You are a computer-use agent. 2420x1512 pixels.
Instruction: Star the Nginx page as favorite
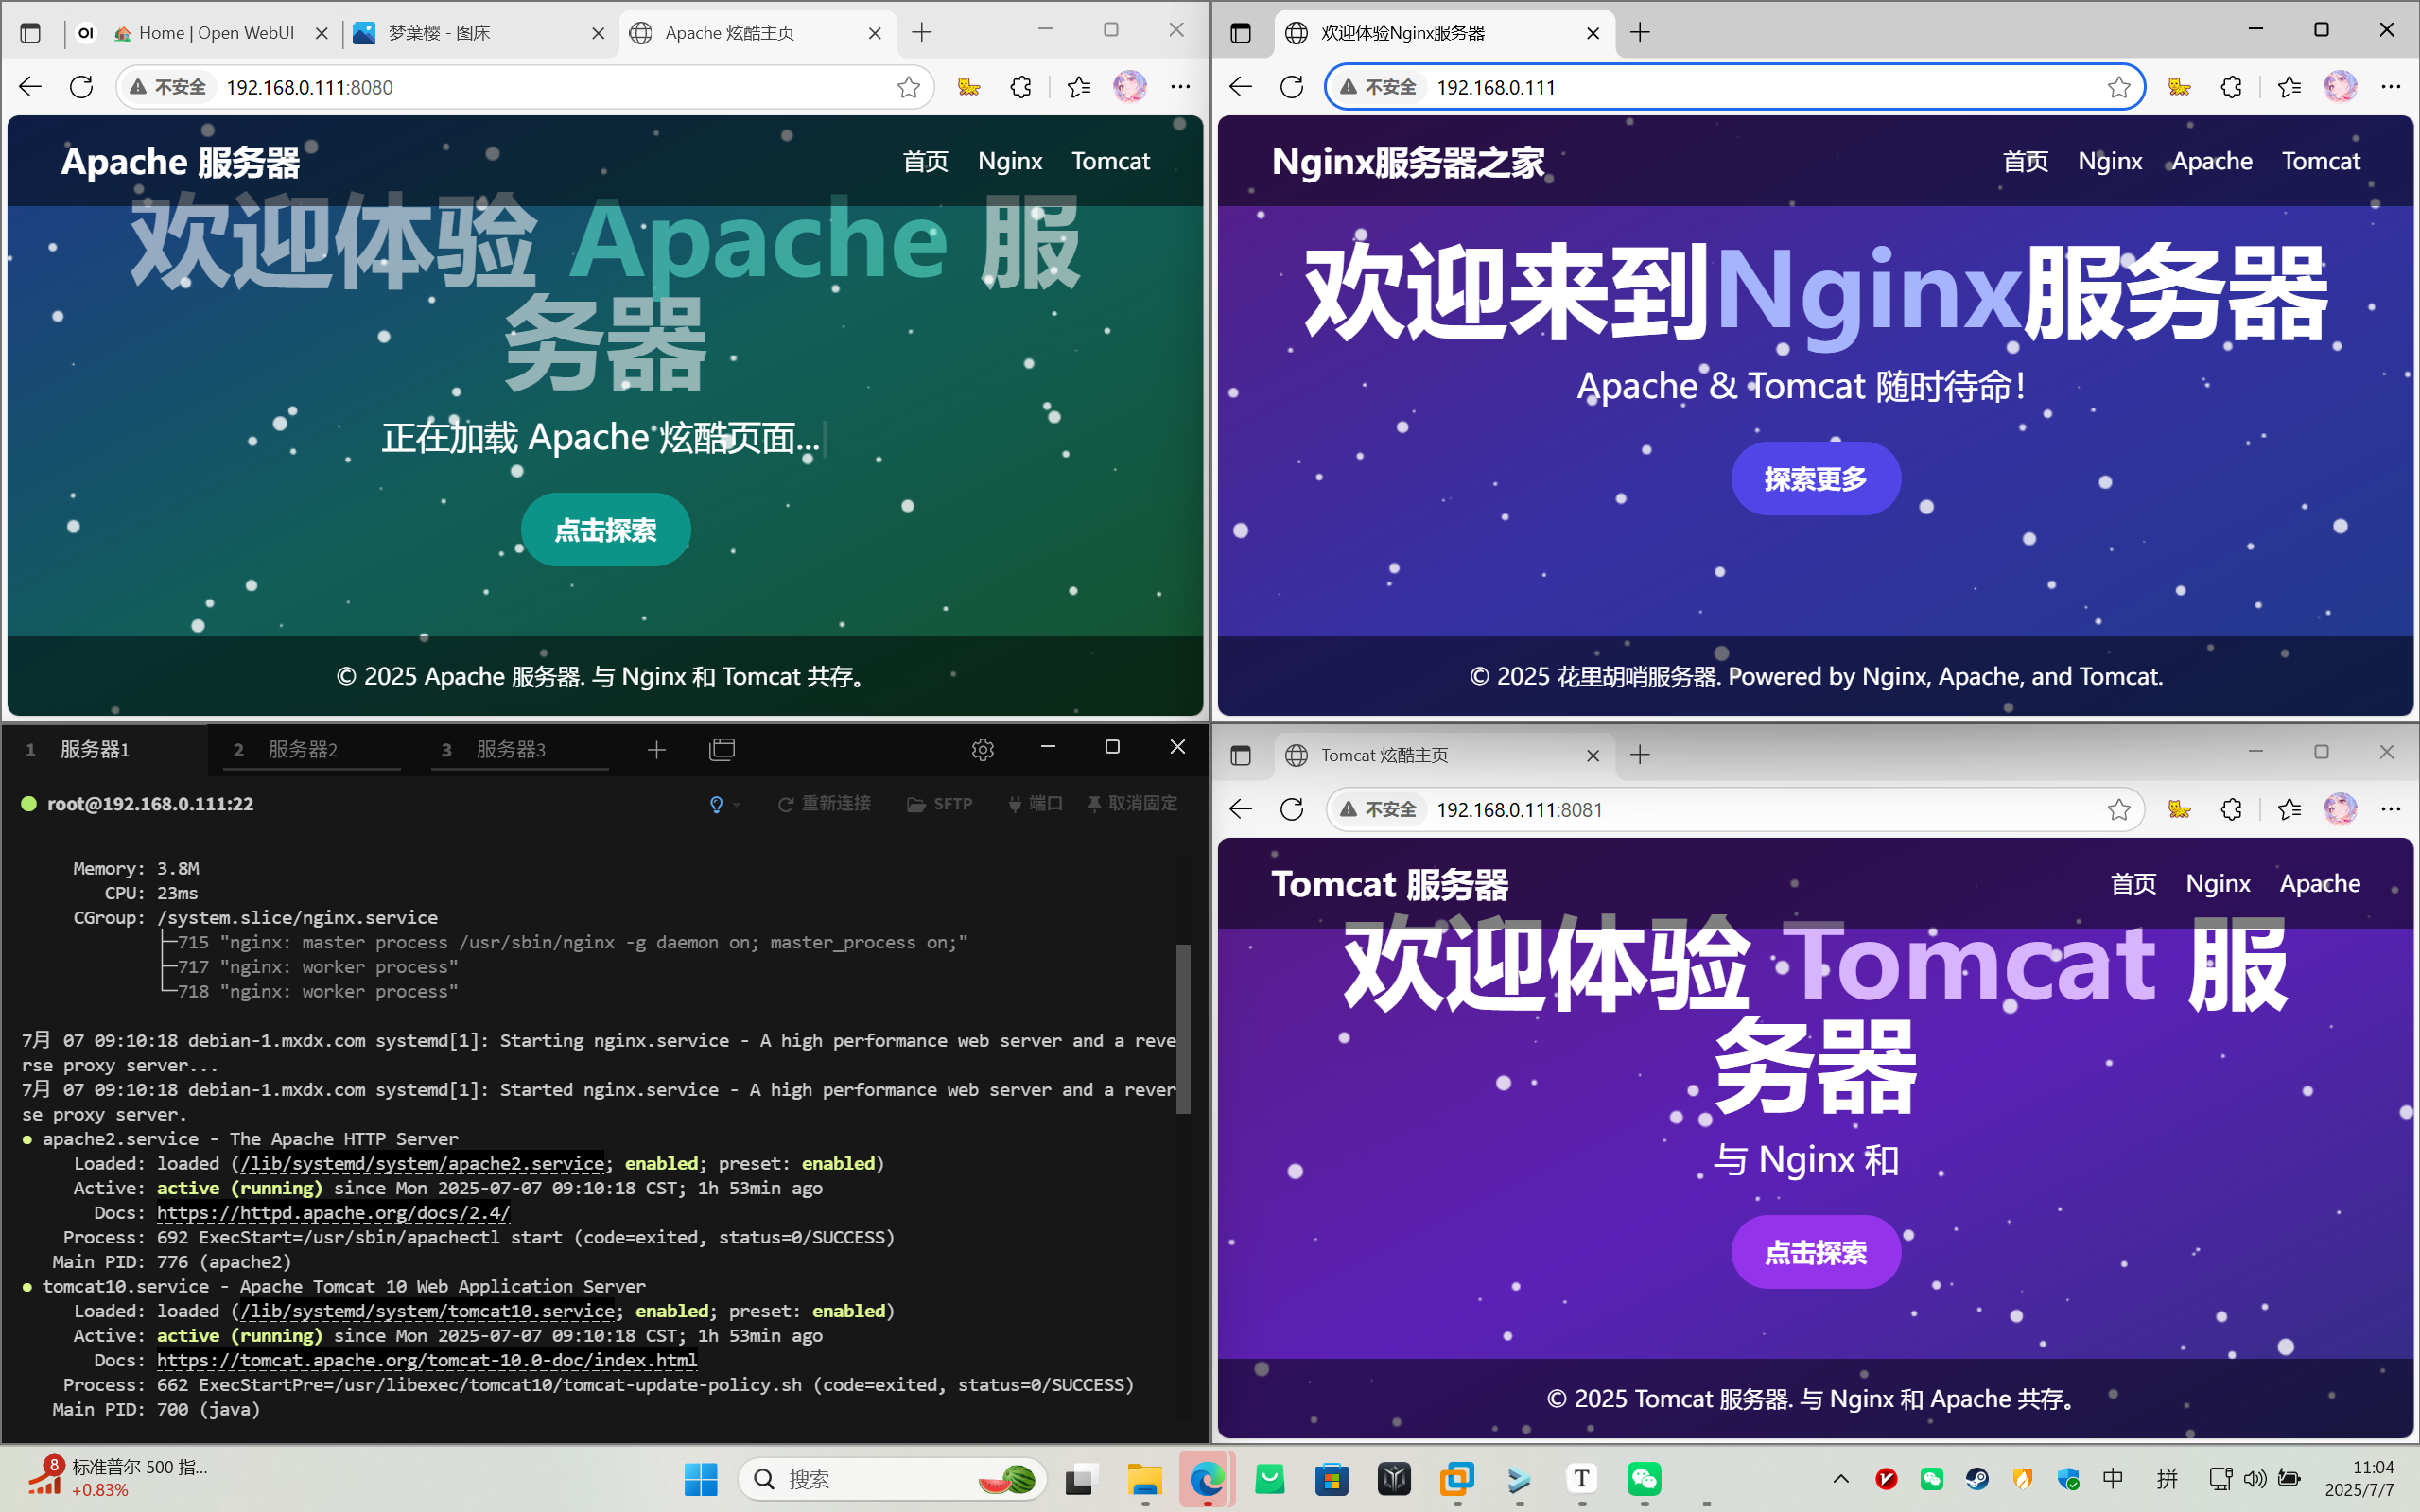pyautogui.click(x=2119, y=87)
